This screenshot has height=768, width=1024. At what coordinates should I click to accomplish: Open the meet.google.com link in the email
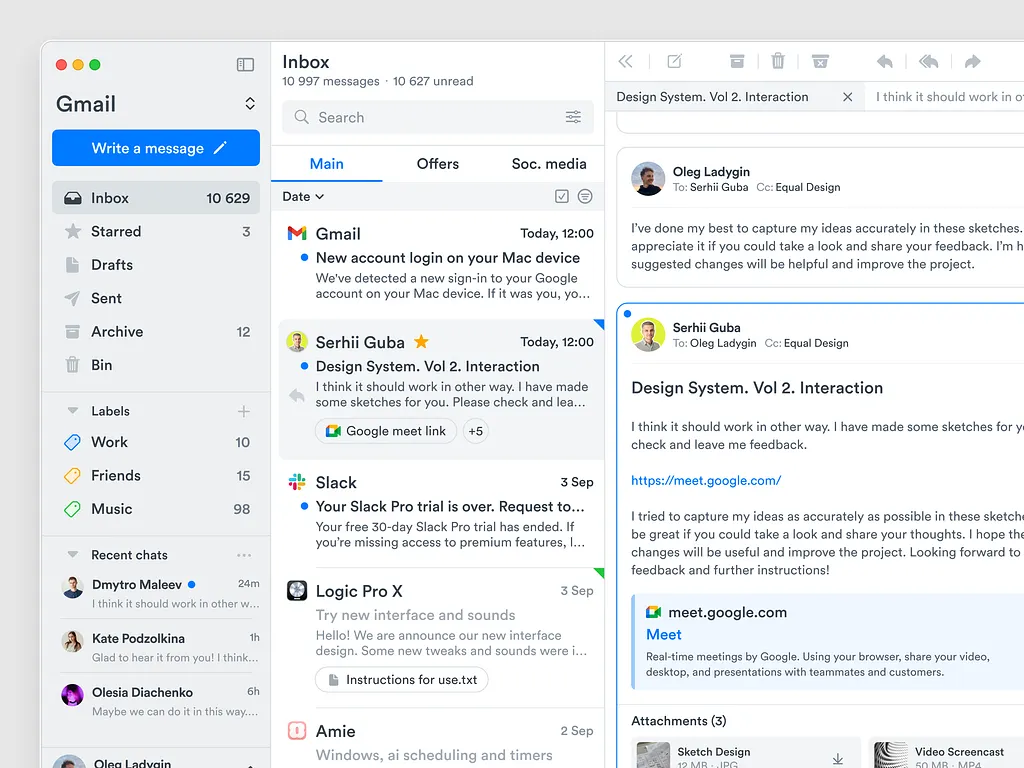706,480
